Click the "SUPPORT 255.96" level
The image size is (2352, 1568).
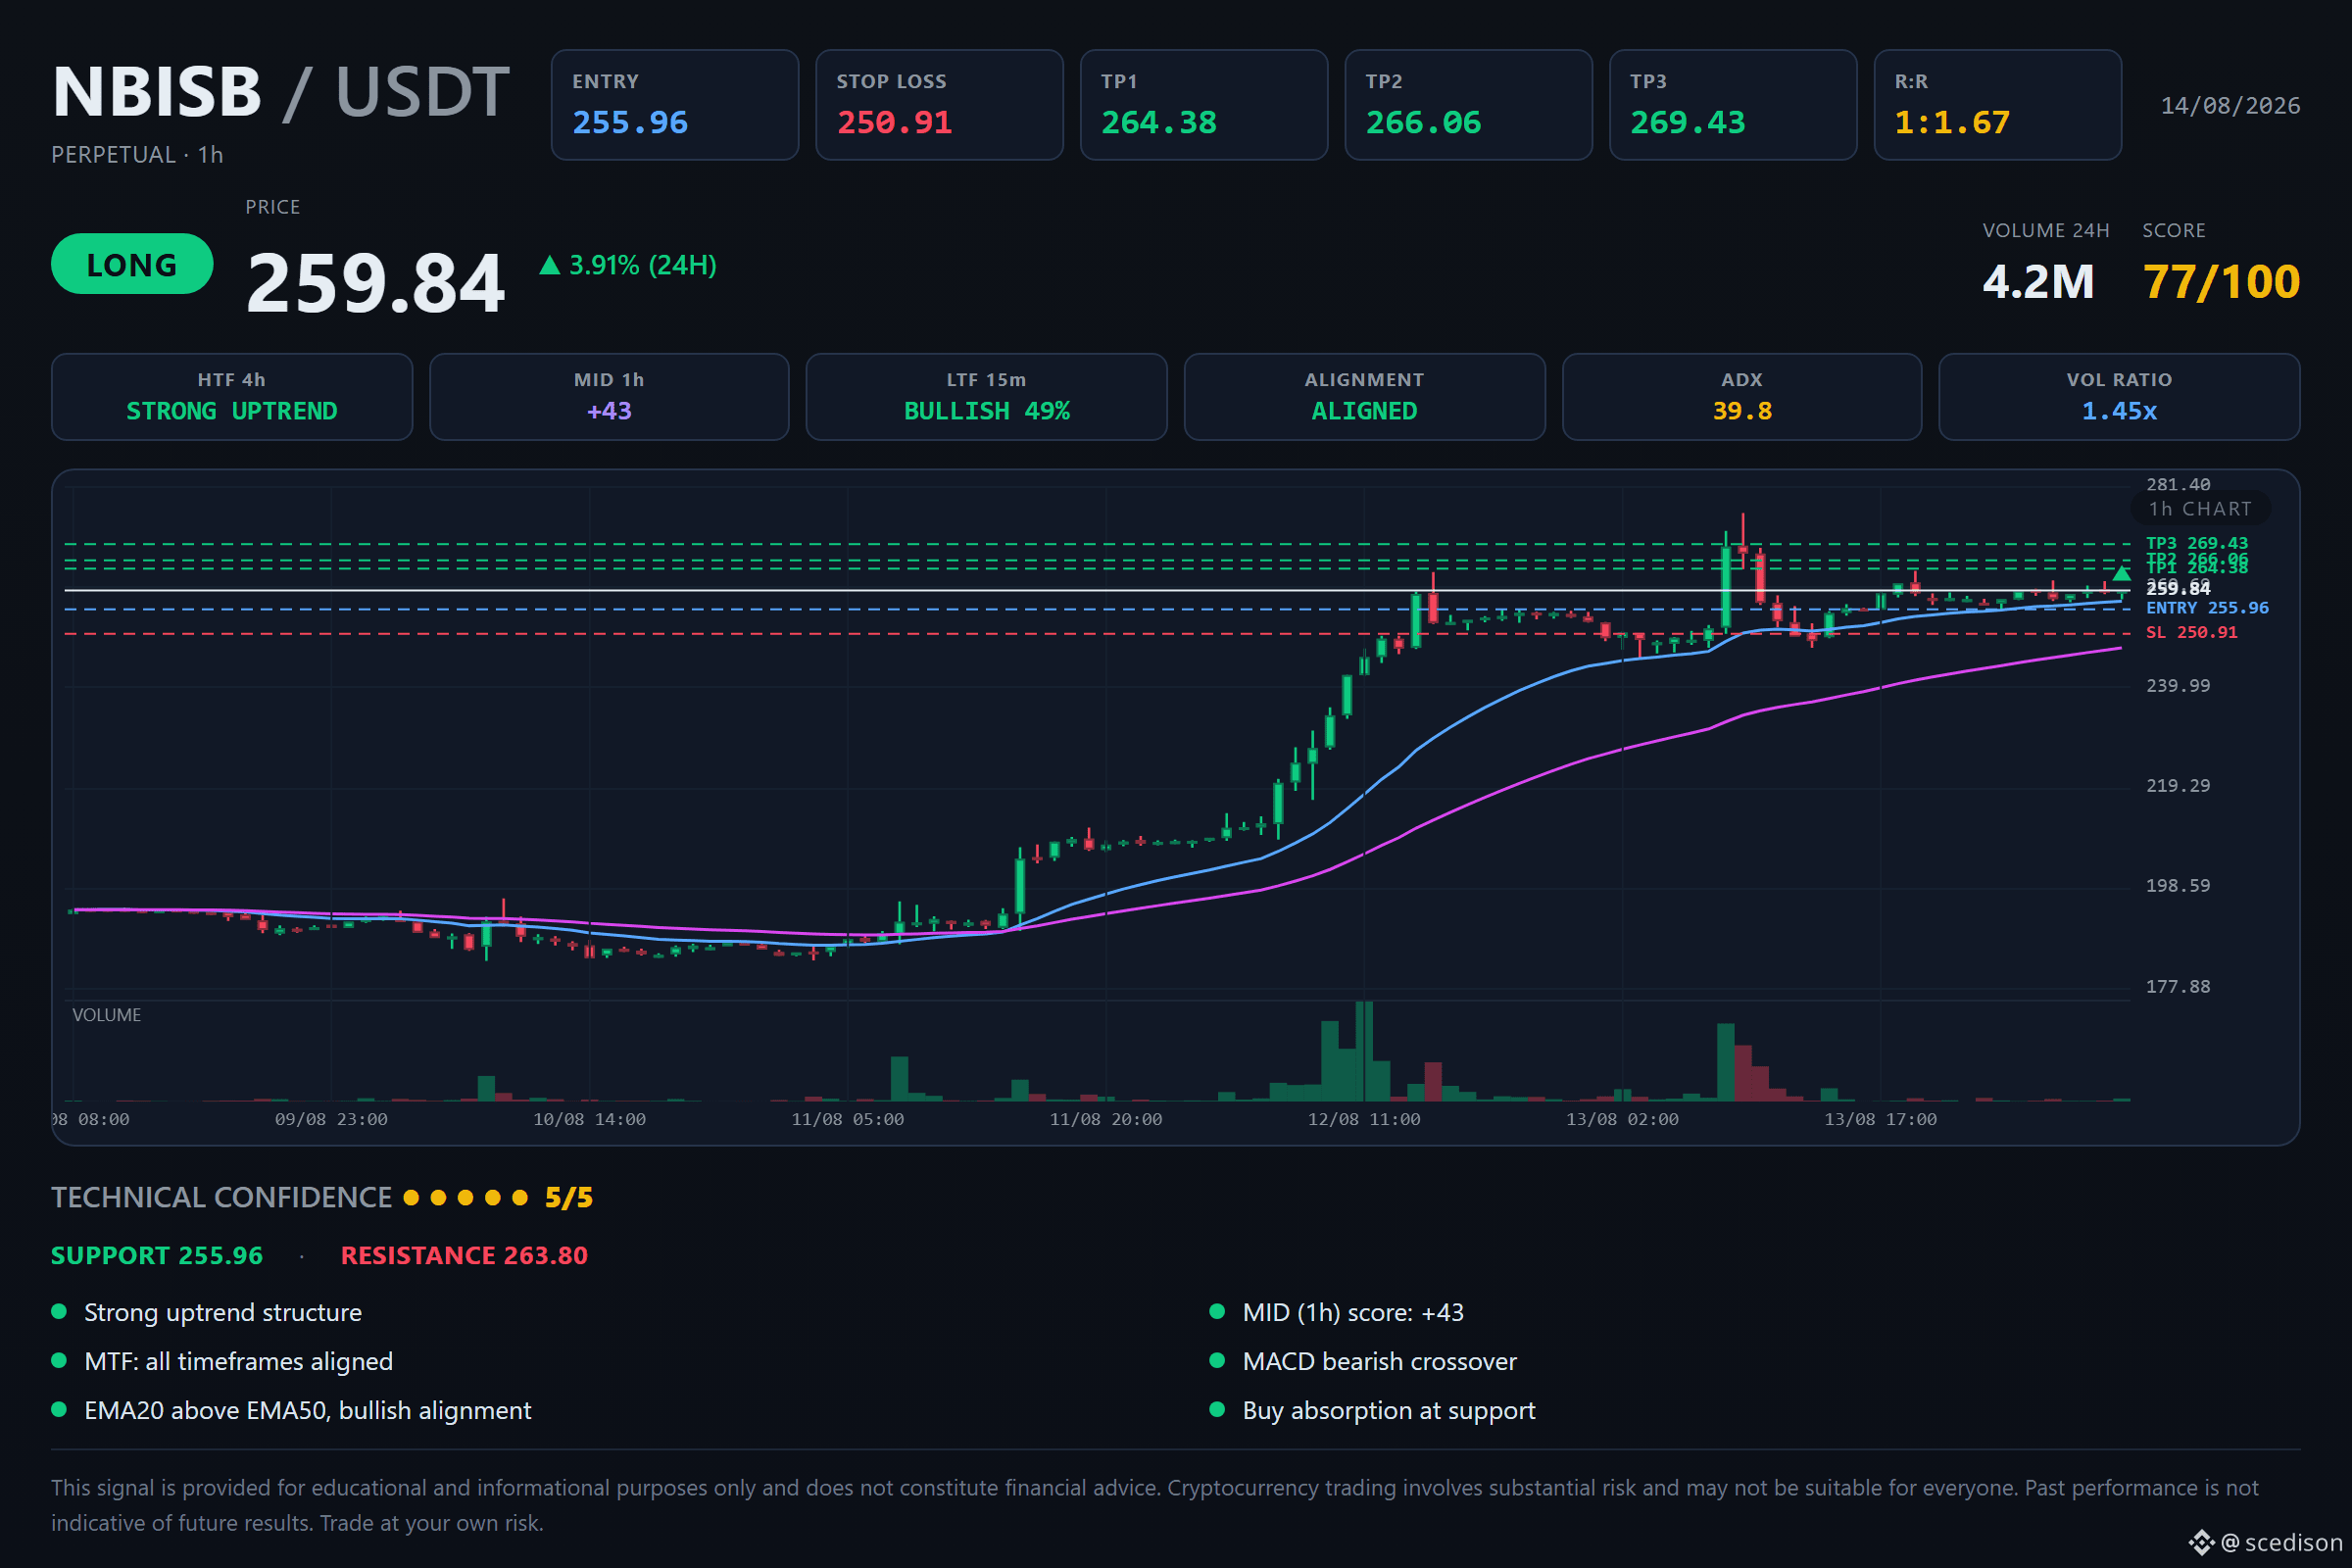pos(157,1256)
